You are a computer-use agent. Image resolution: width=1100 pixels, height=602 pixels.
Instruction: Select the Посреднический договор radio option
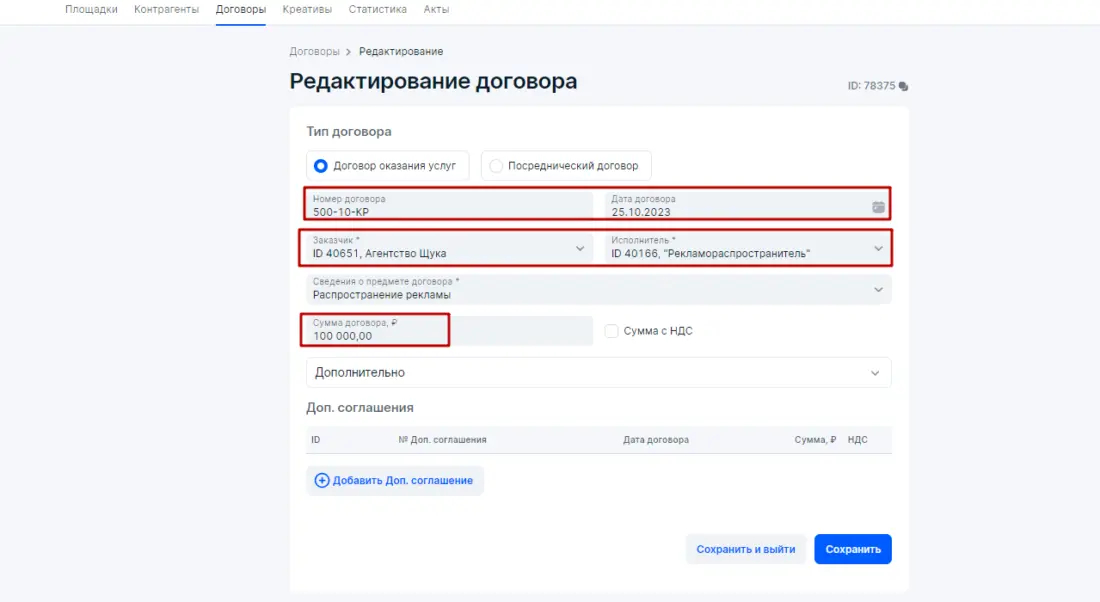(x=496, y=166)
